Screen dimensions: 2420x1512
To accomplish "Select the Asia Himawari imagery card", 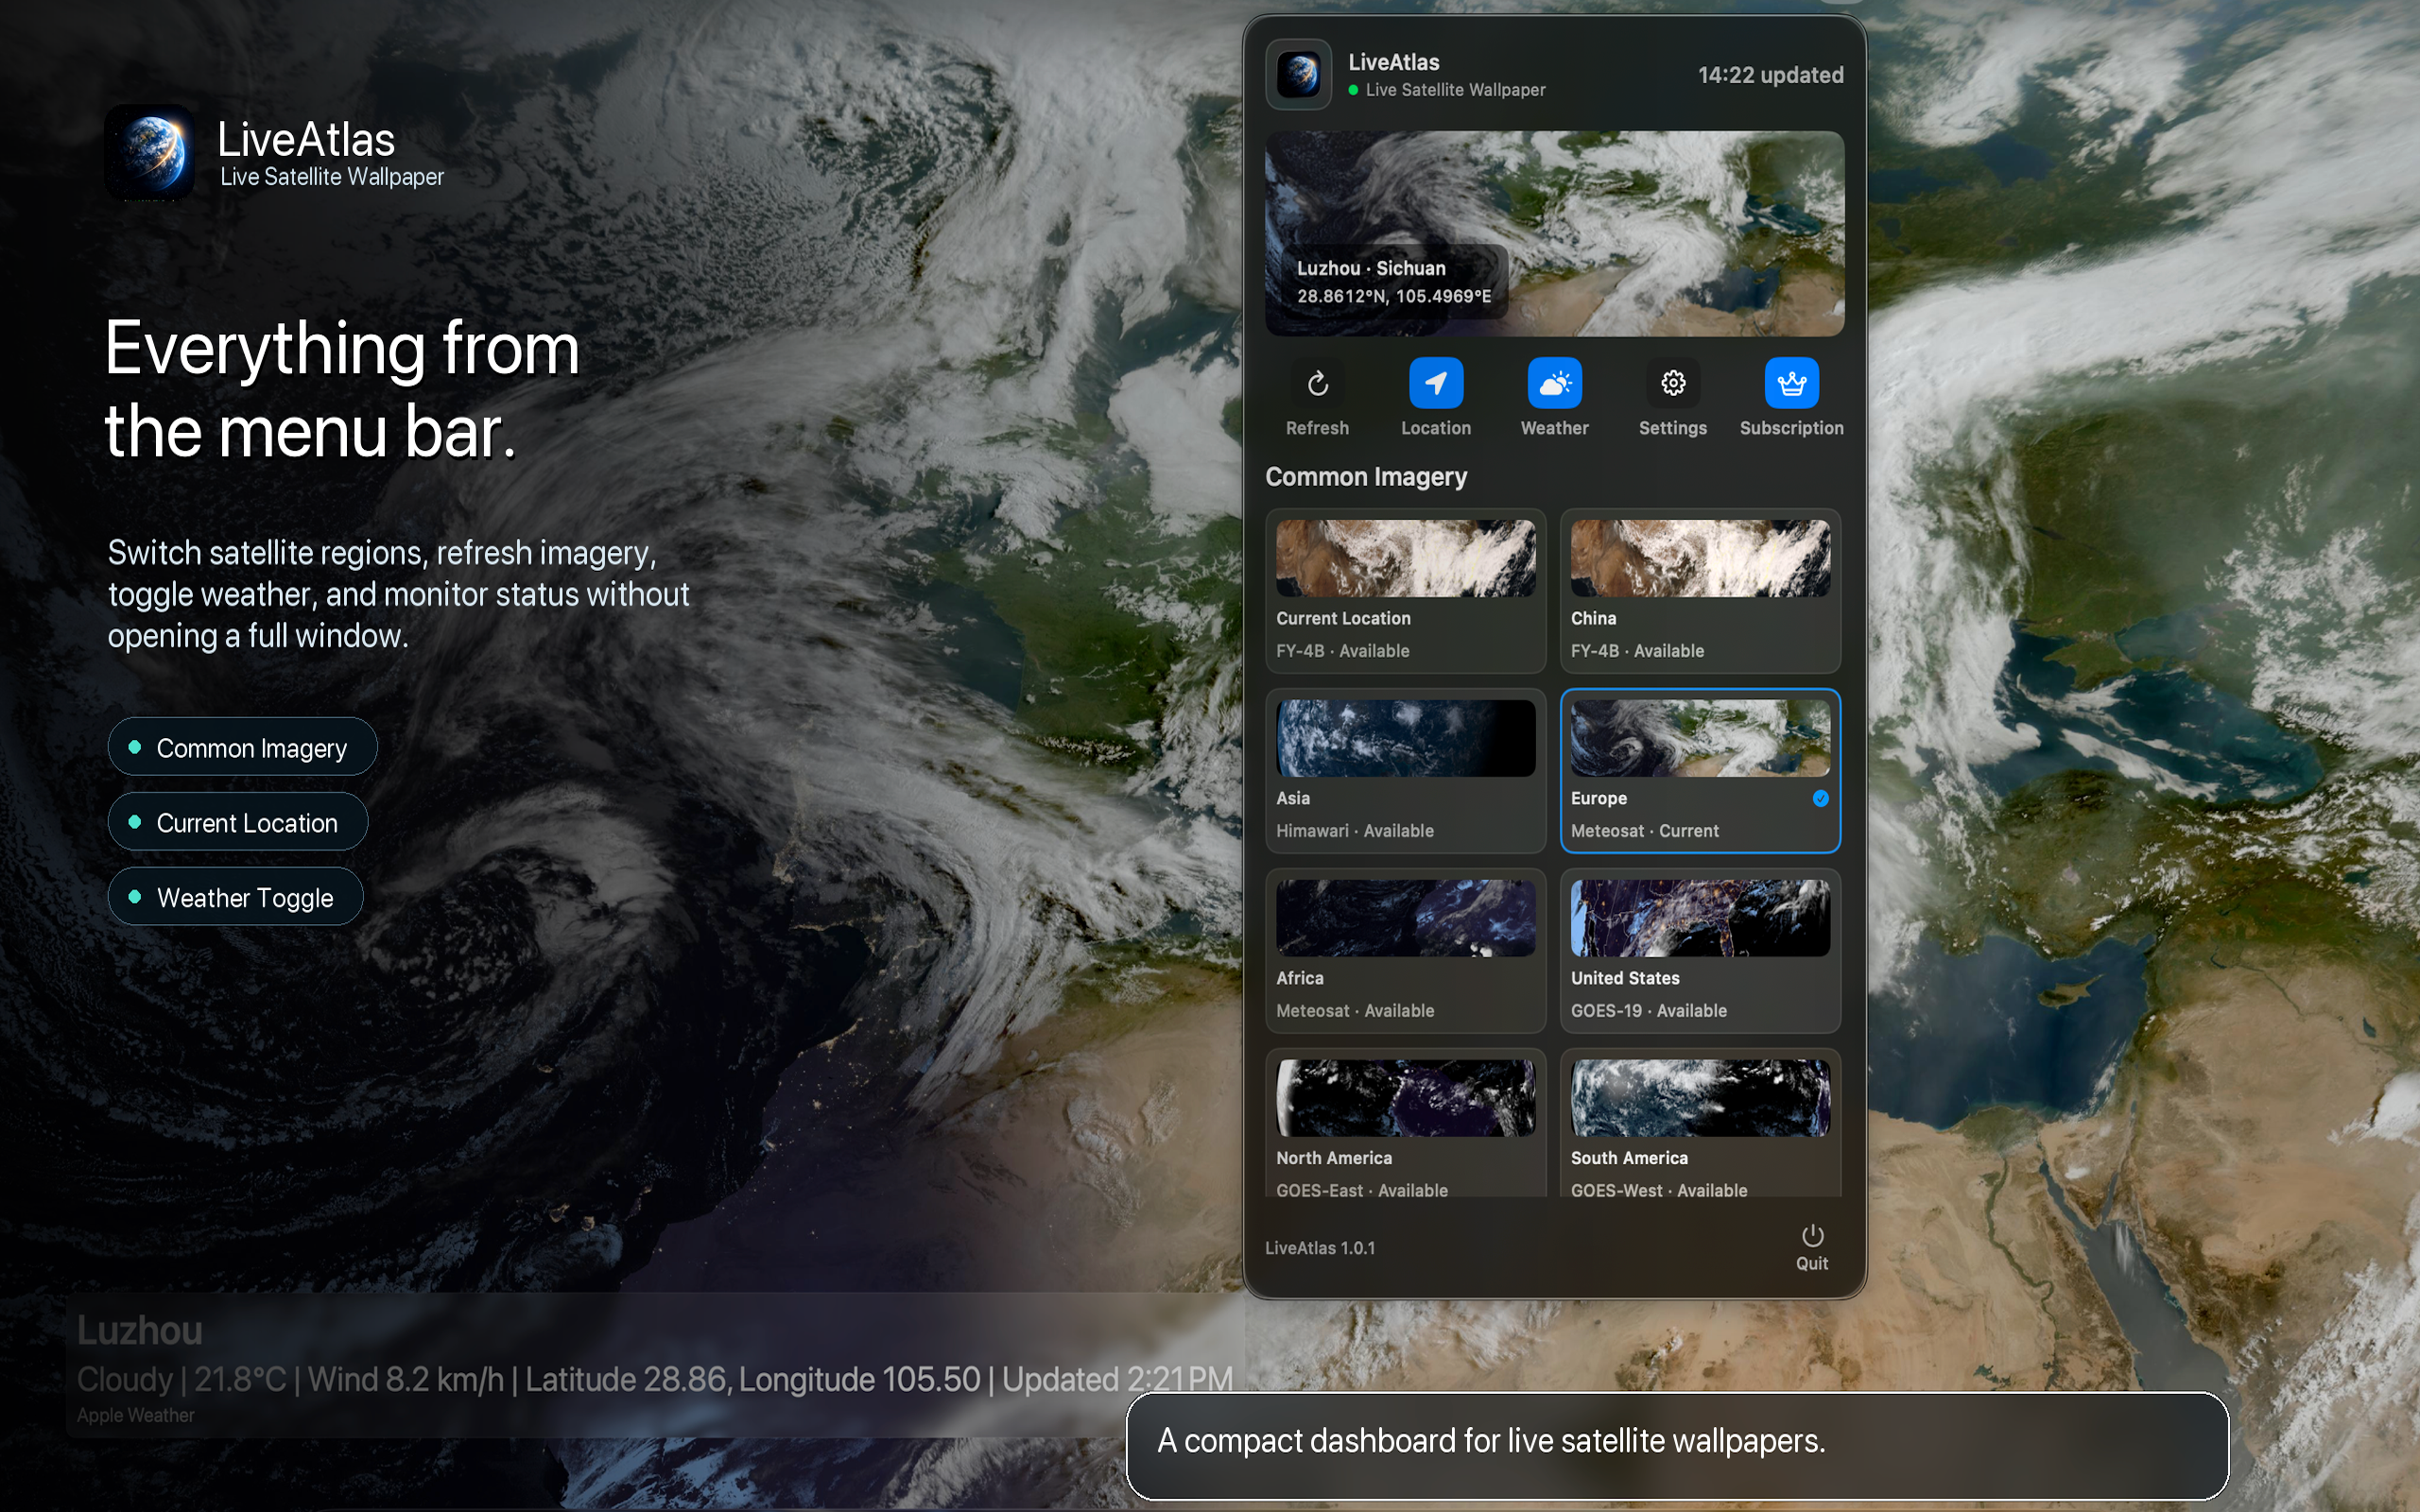I will (1405, 770).
